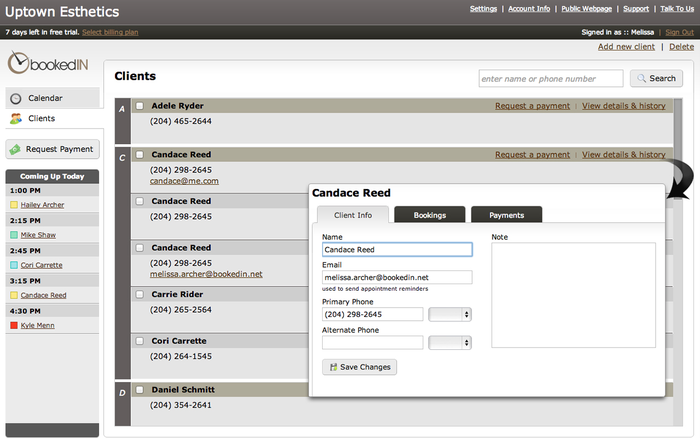Click the green money icon on Request Payment
This screenshot has height=438, width=700.
point(15,149)
